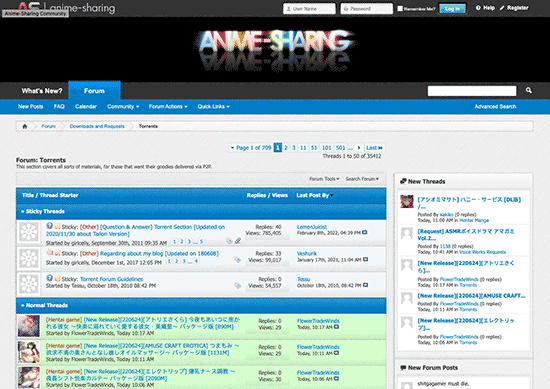This screenshot has height=389, width=550.
Task: Go to page 2 of thread list
Action: [286, 148]
